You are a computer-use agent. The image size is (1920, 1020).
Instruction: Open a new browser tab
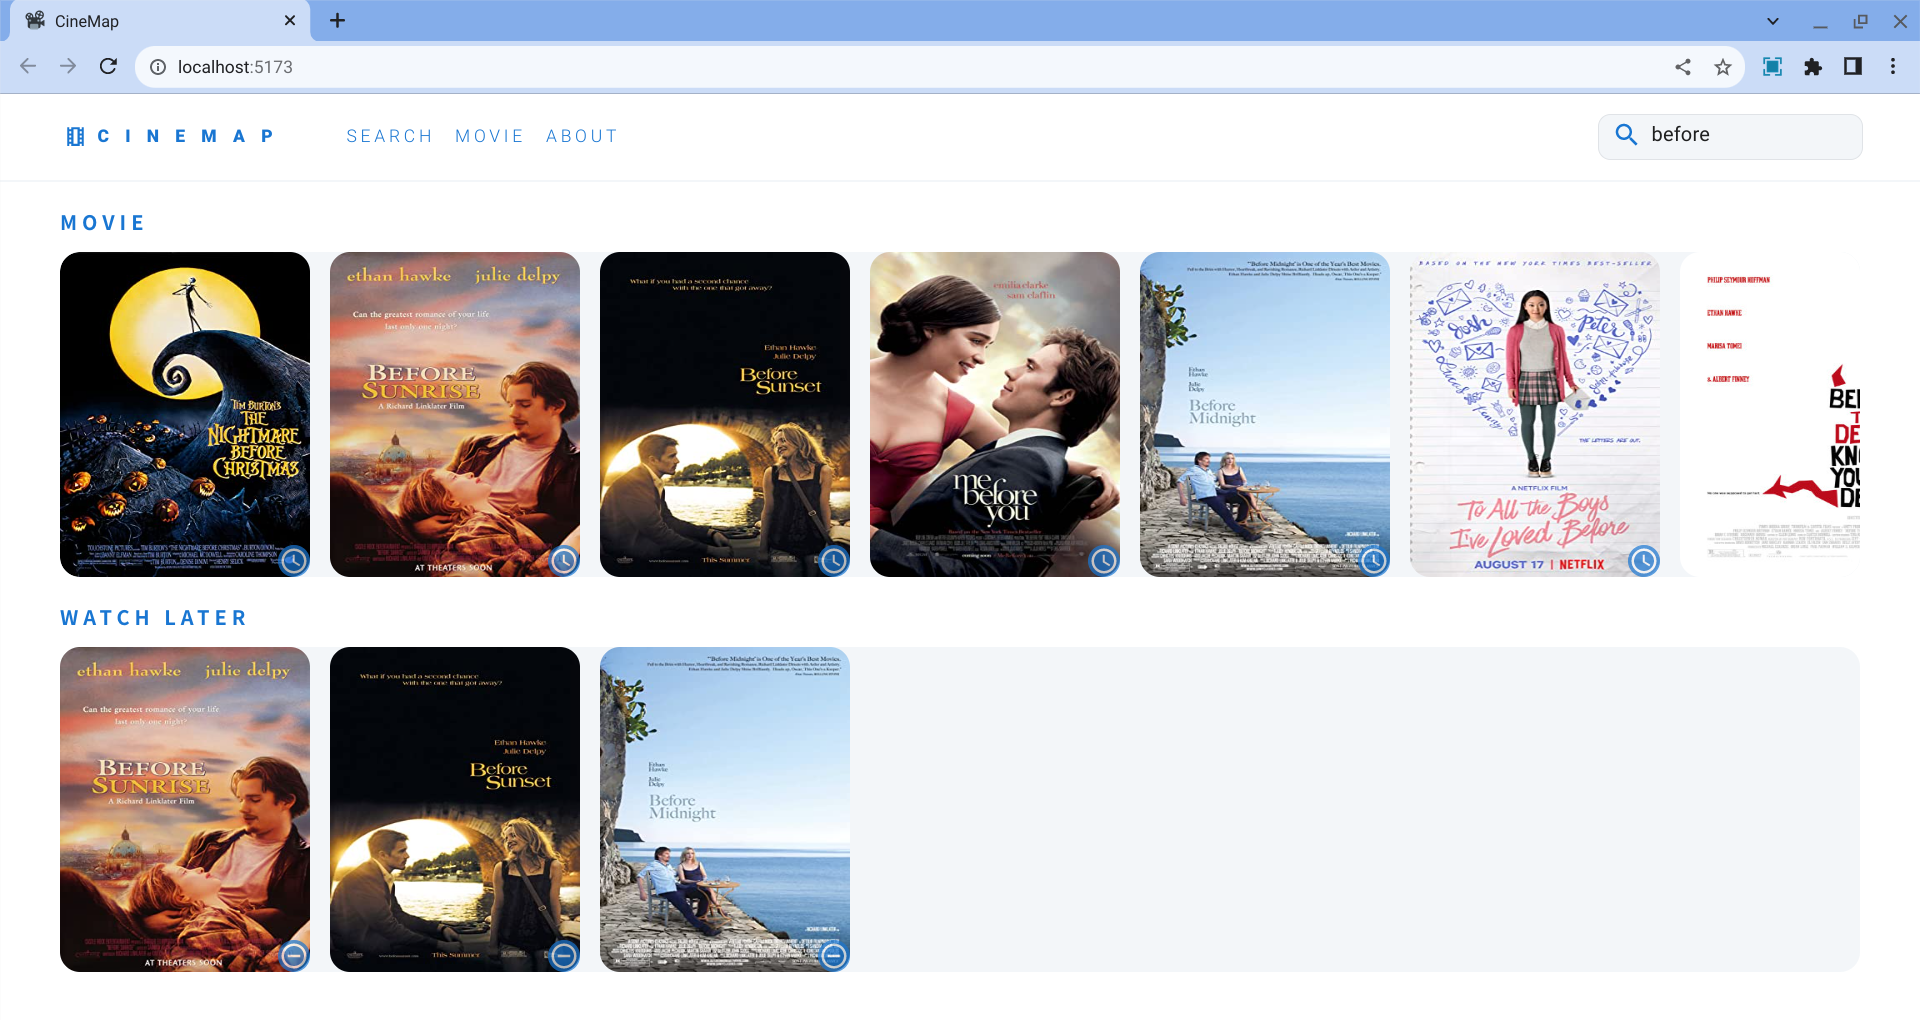point(338,21)
